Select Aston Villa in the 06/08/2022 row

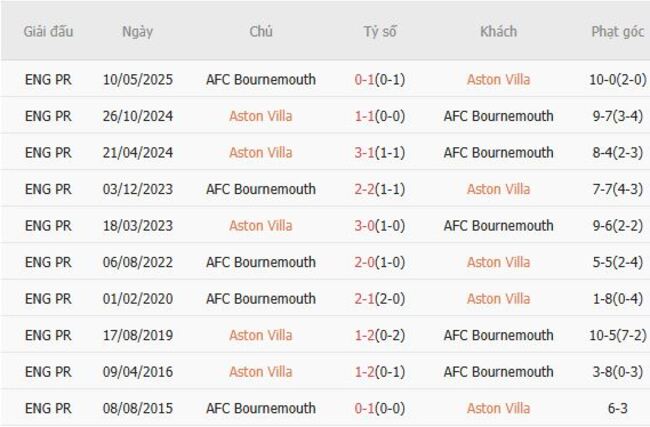[498, 262]
